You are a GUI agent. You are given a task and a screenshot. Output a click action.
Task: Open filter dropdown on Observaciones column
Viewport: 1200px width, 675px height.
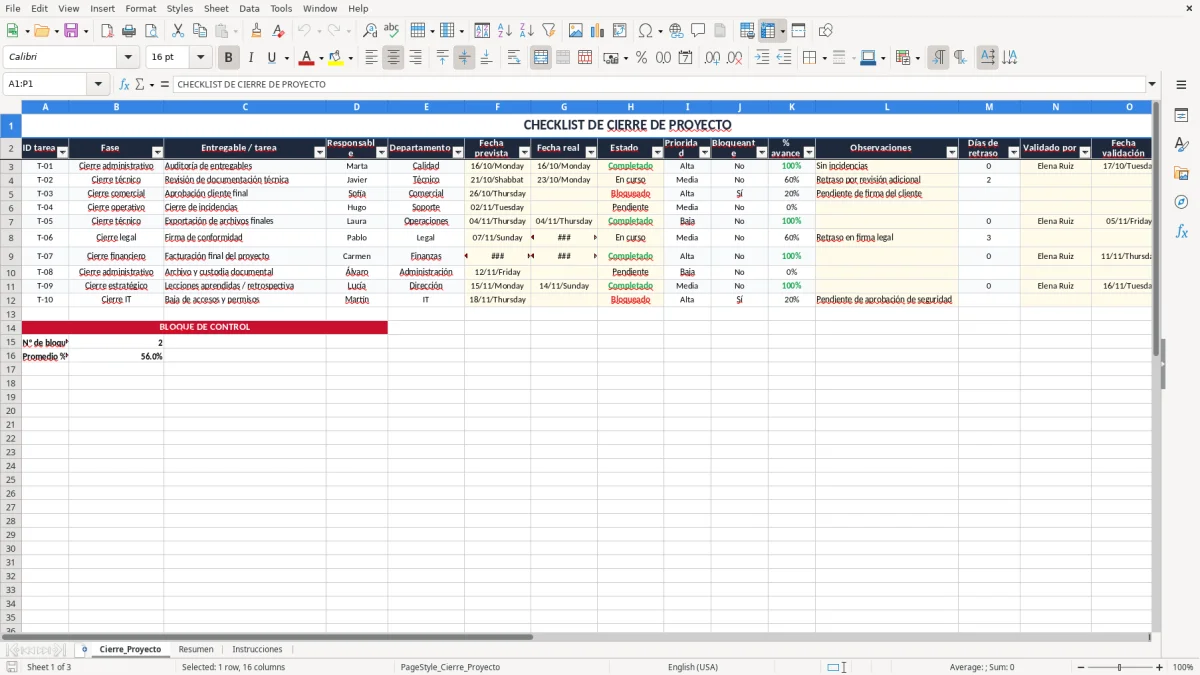952,153
